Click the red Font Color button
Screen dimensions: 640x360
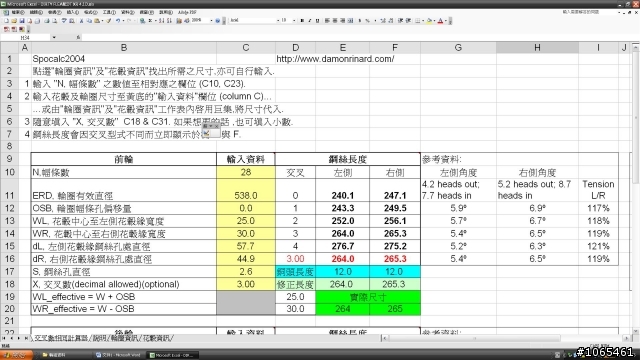tap(440, 20)
